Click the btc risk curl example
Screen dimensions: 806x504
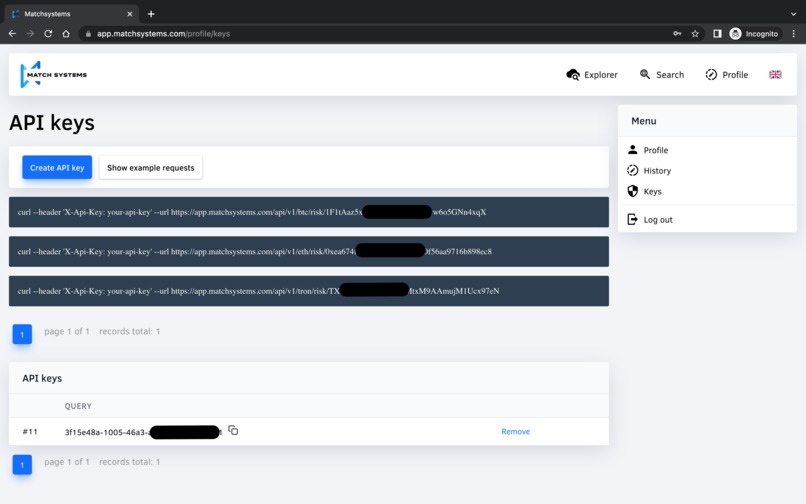[x=309, y=212]
